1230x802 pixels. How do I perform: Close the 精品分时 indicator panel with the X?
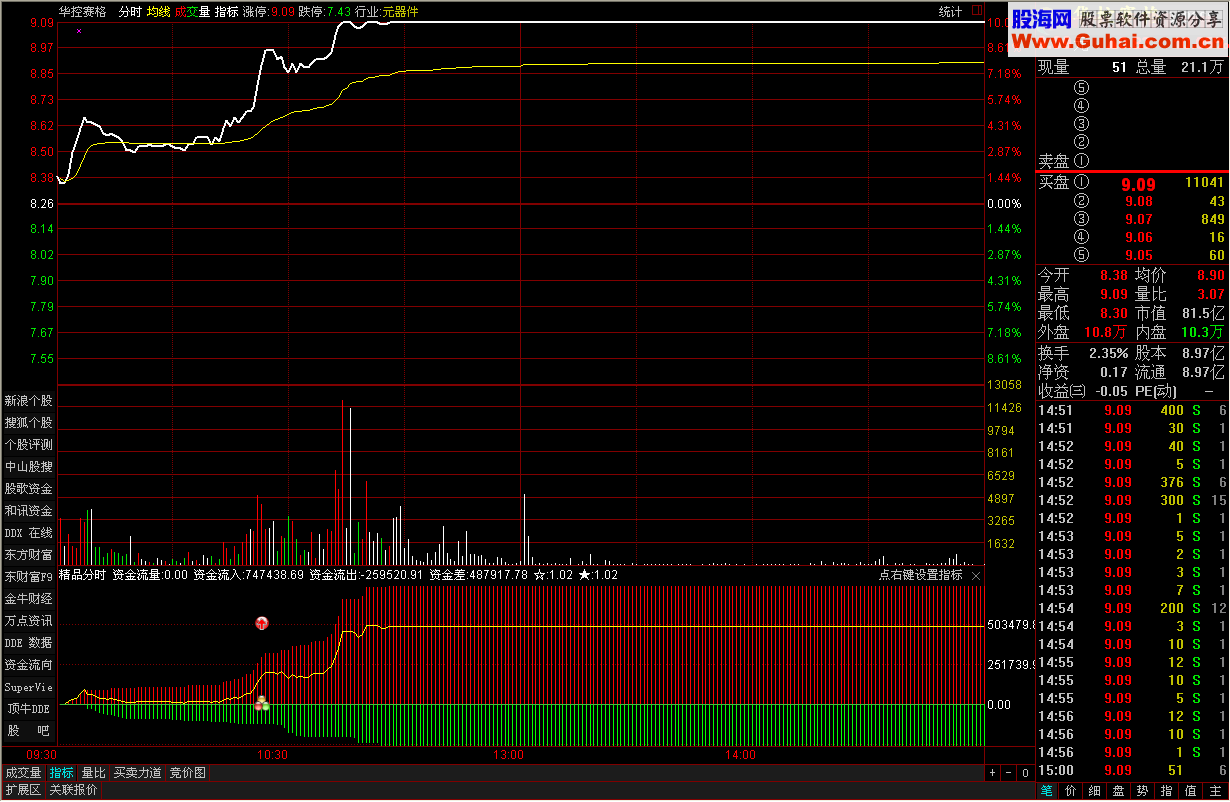(976, 576)
